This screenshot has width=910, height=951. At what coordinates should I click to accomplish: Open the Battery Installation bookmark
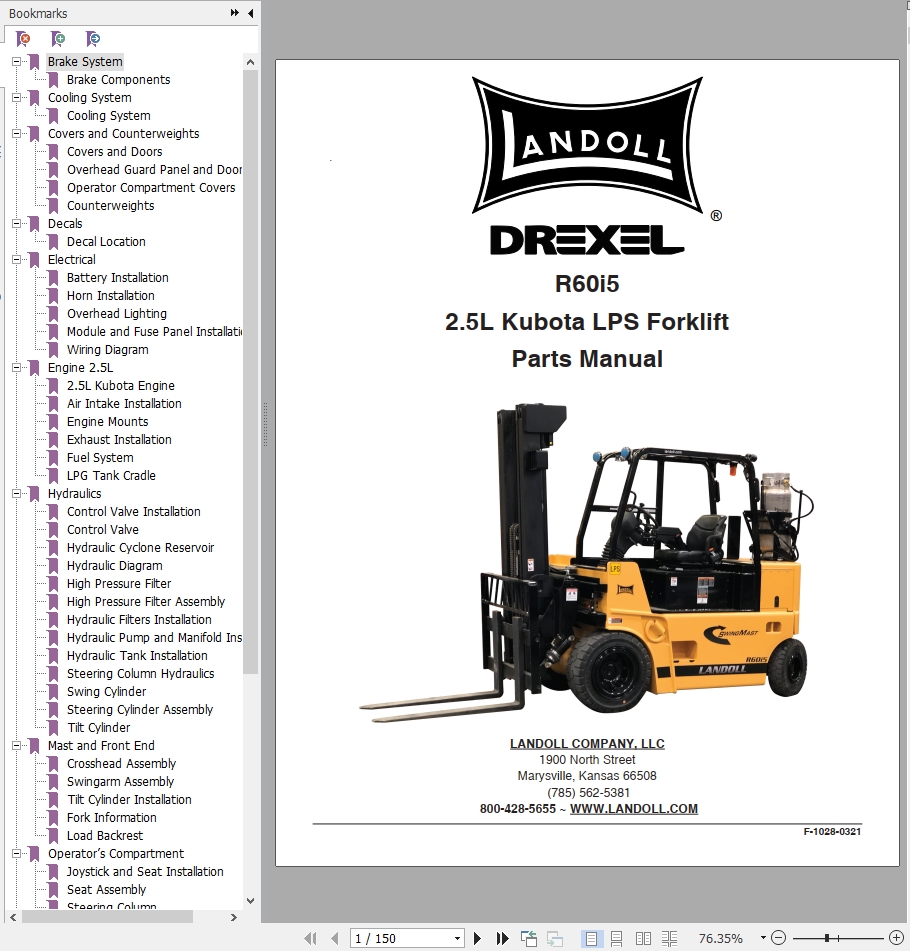point(118,278)
